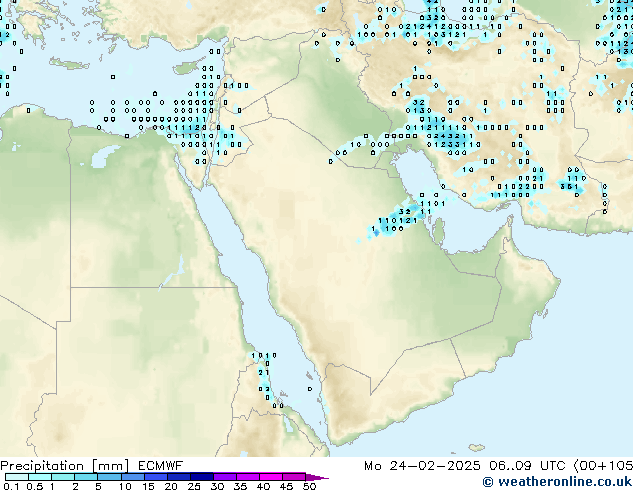Click the 1–2 mm legend swatch

[63, 477]
